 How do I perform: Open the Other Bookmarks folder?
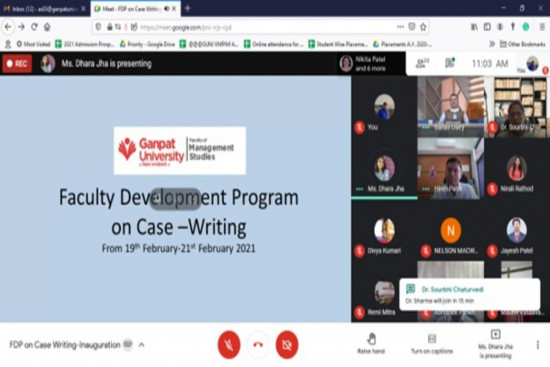coord(523,44)
